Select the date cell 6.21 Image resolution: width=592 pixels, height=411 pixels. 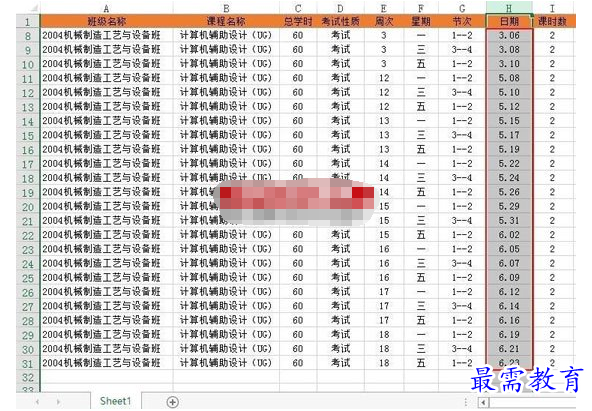click(509, 349)
